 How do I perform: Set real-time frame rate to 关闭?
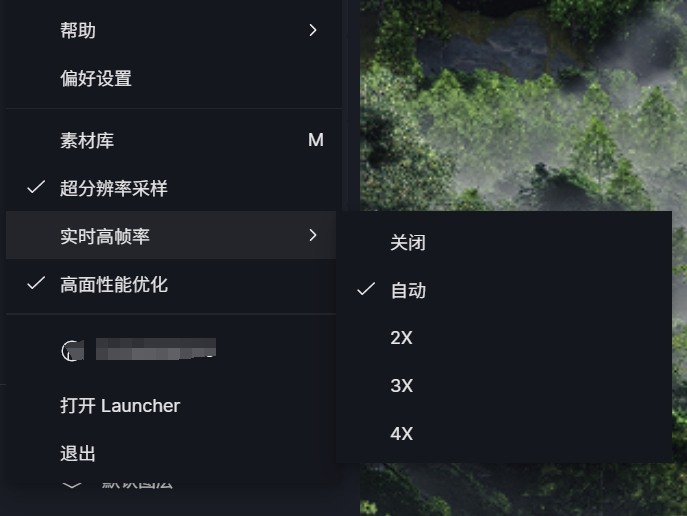pyautogui.click(x=504, y=242)
